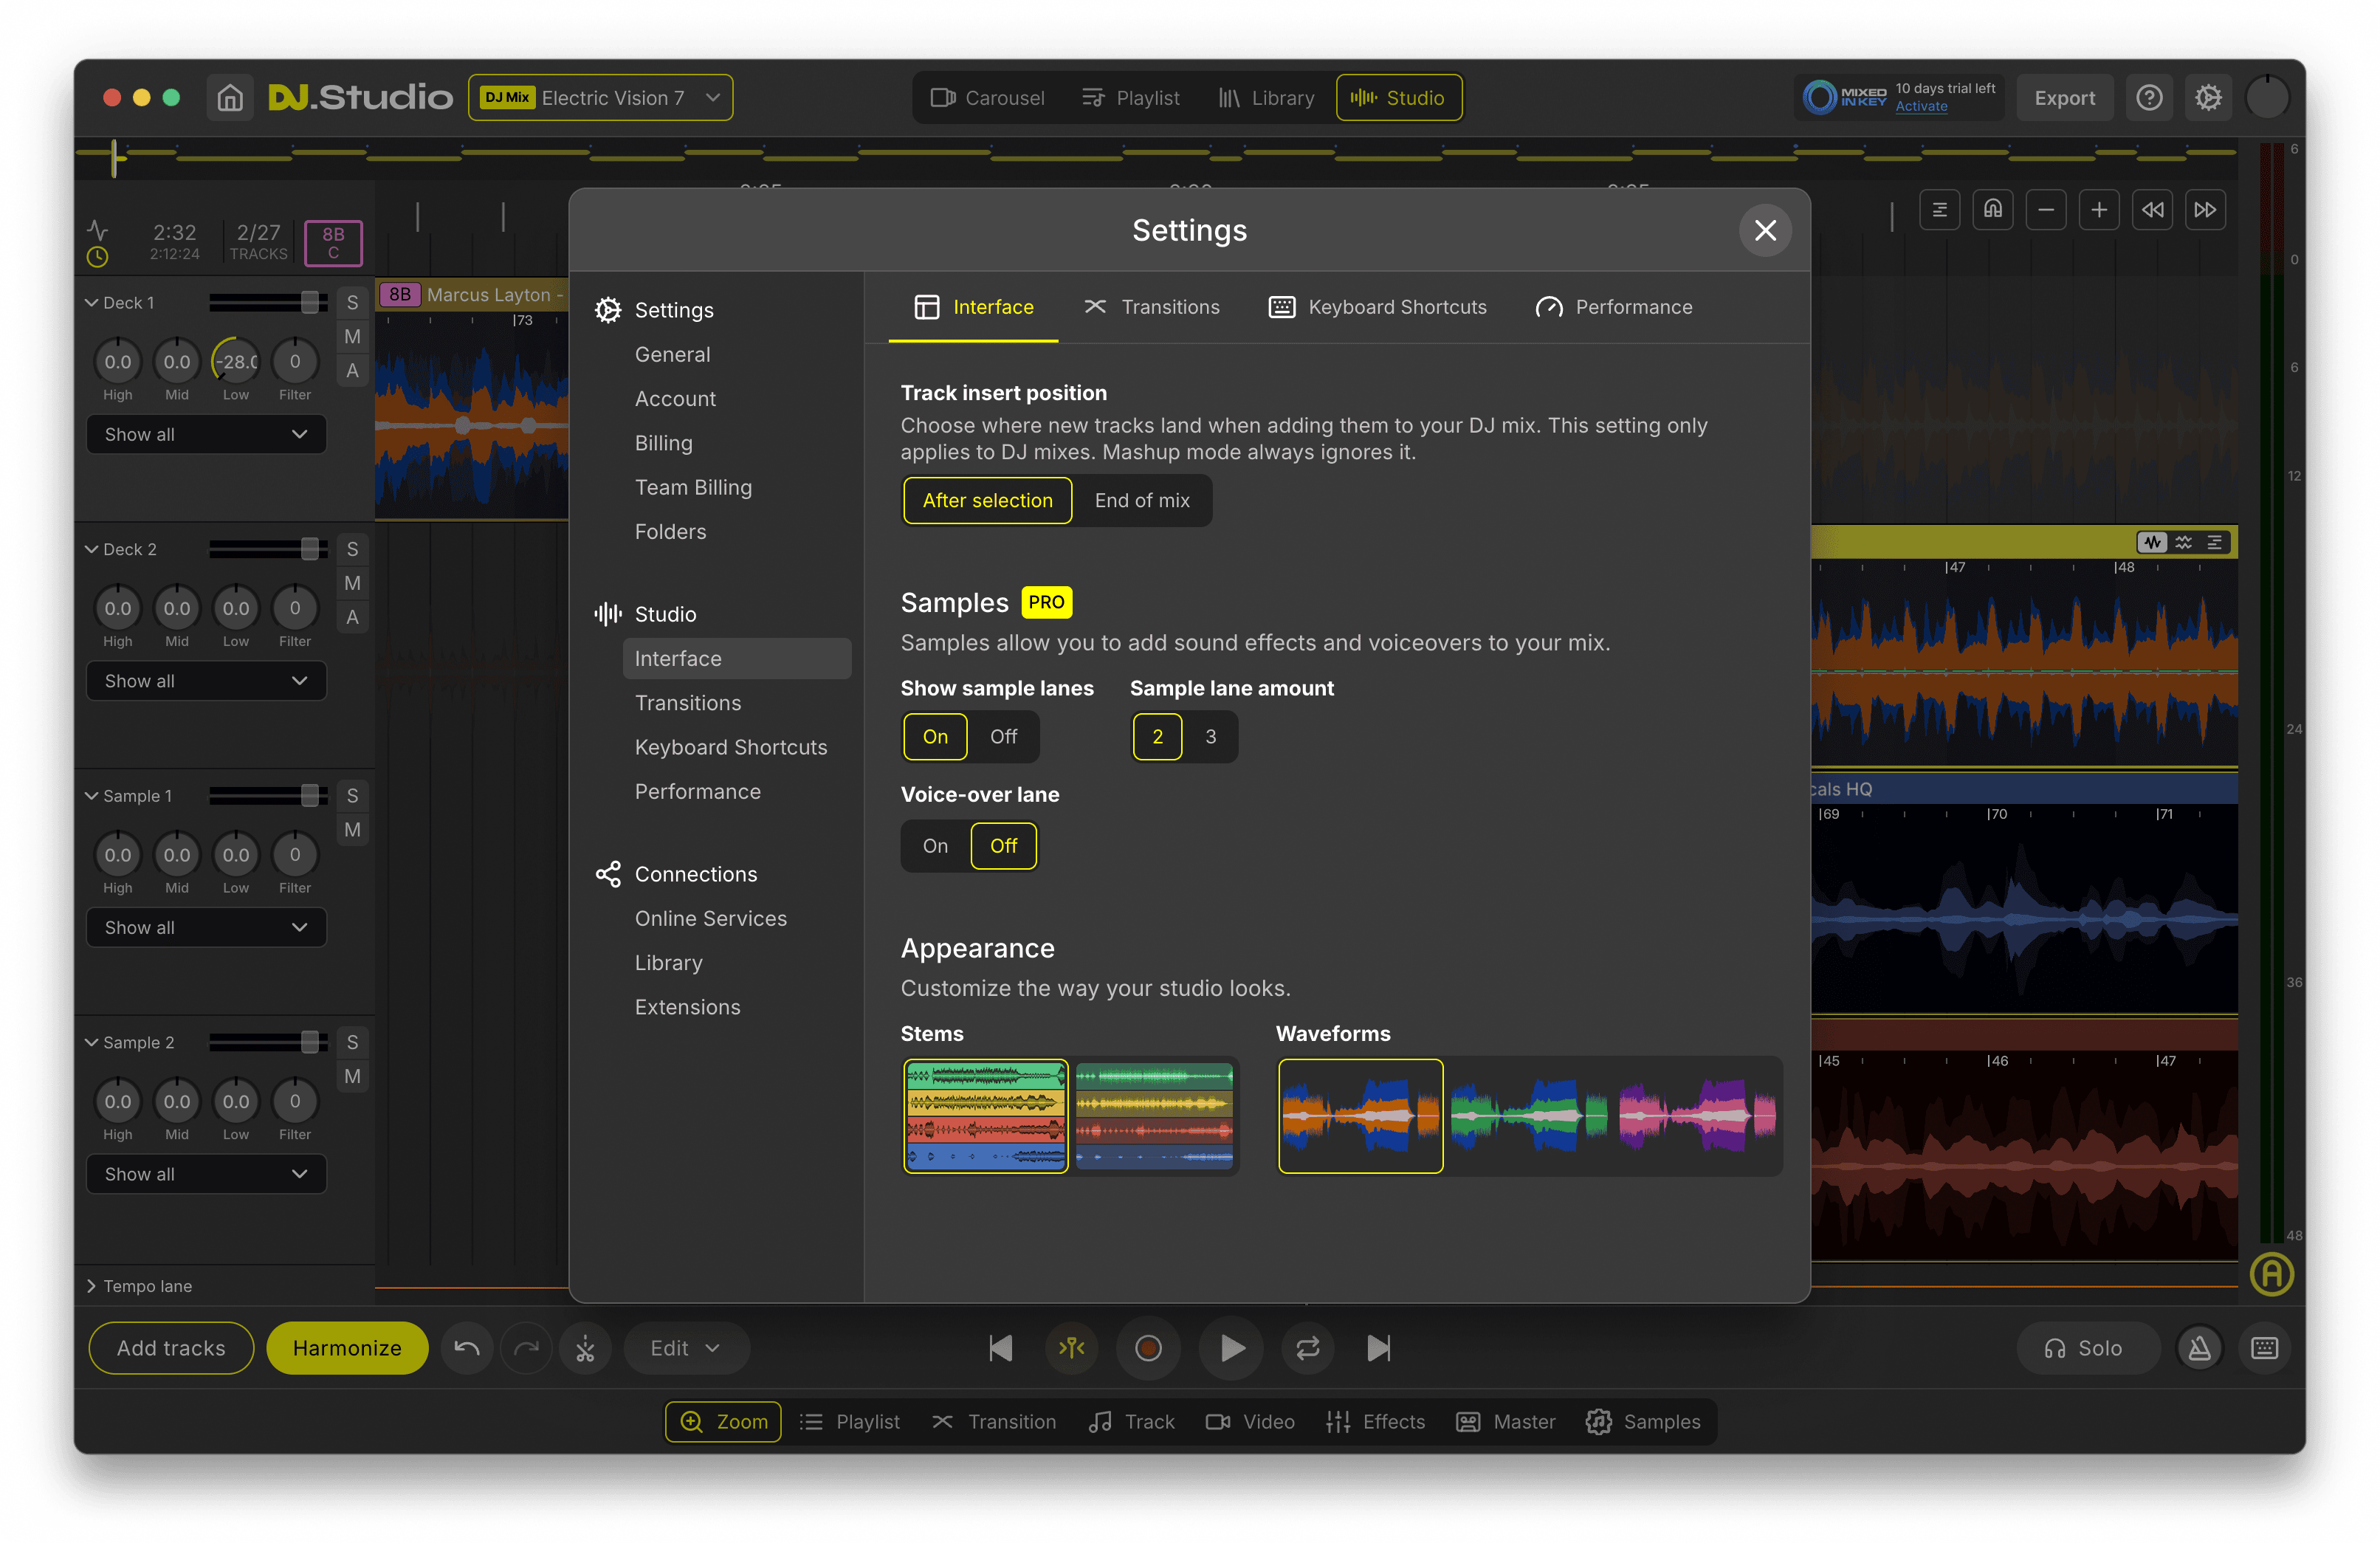Viewport: 2380px width, 1543px height.
Task: Click the Export button
Action: [x=2064, y=97]
